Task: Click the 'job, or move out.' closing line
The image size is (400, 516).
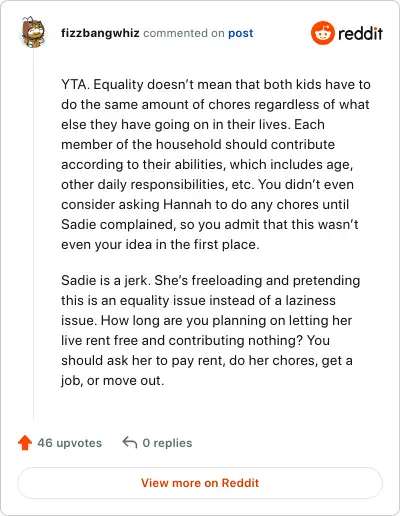Action: coord(113,380)
